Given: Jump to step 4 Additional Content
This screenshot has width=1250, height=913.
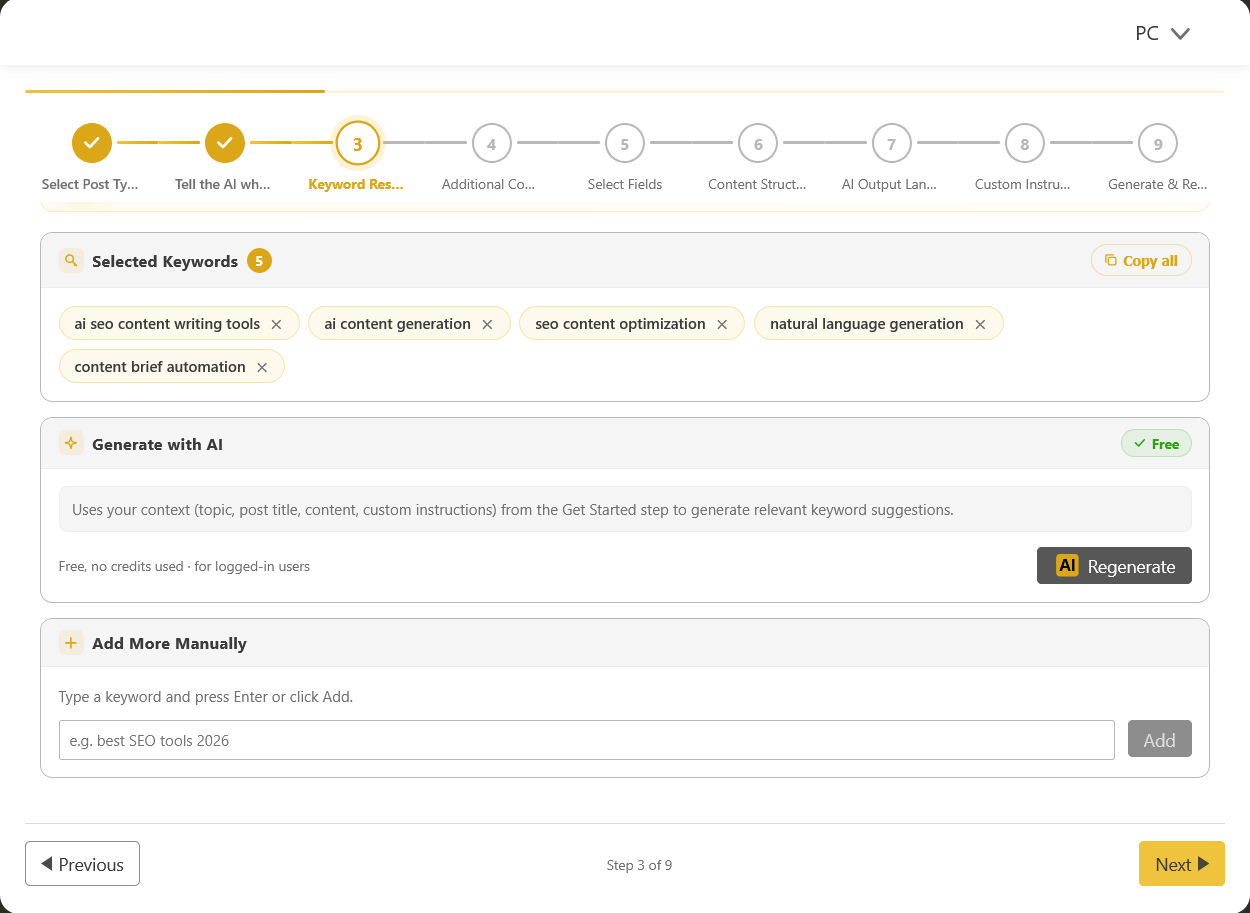Looking at the screenshot, I should click(x=491, y=143).
